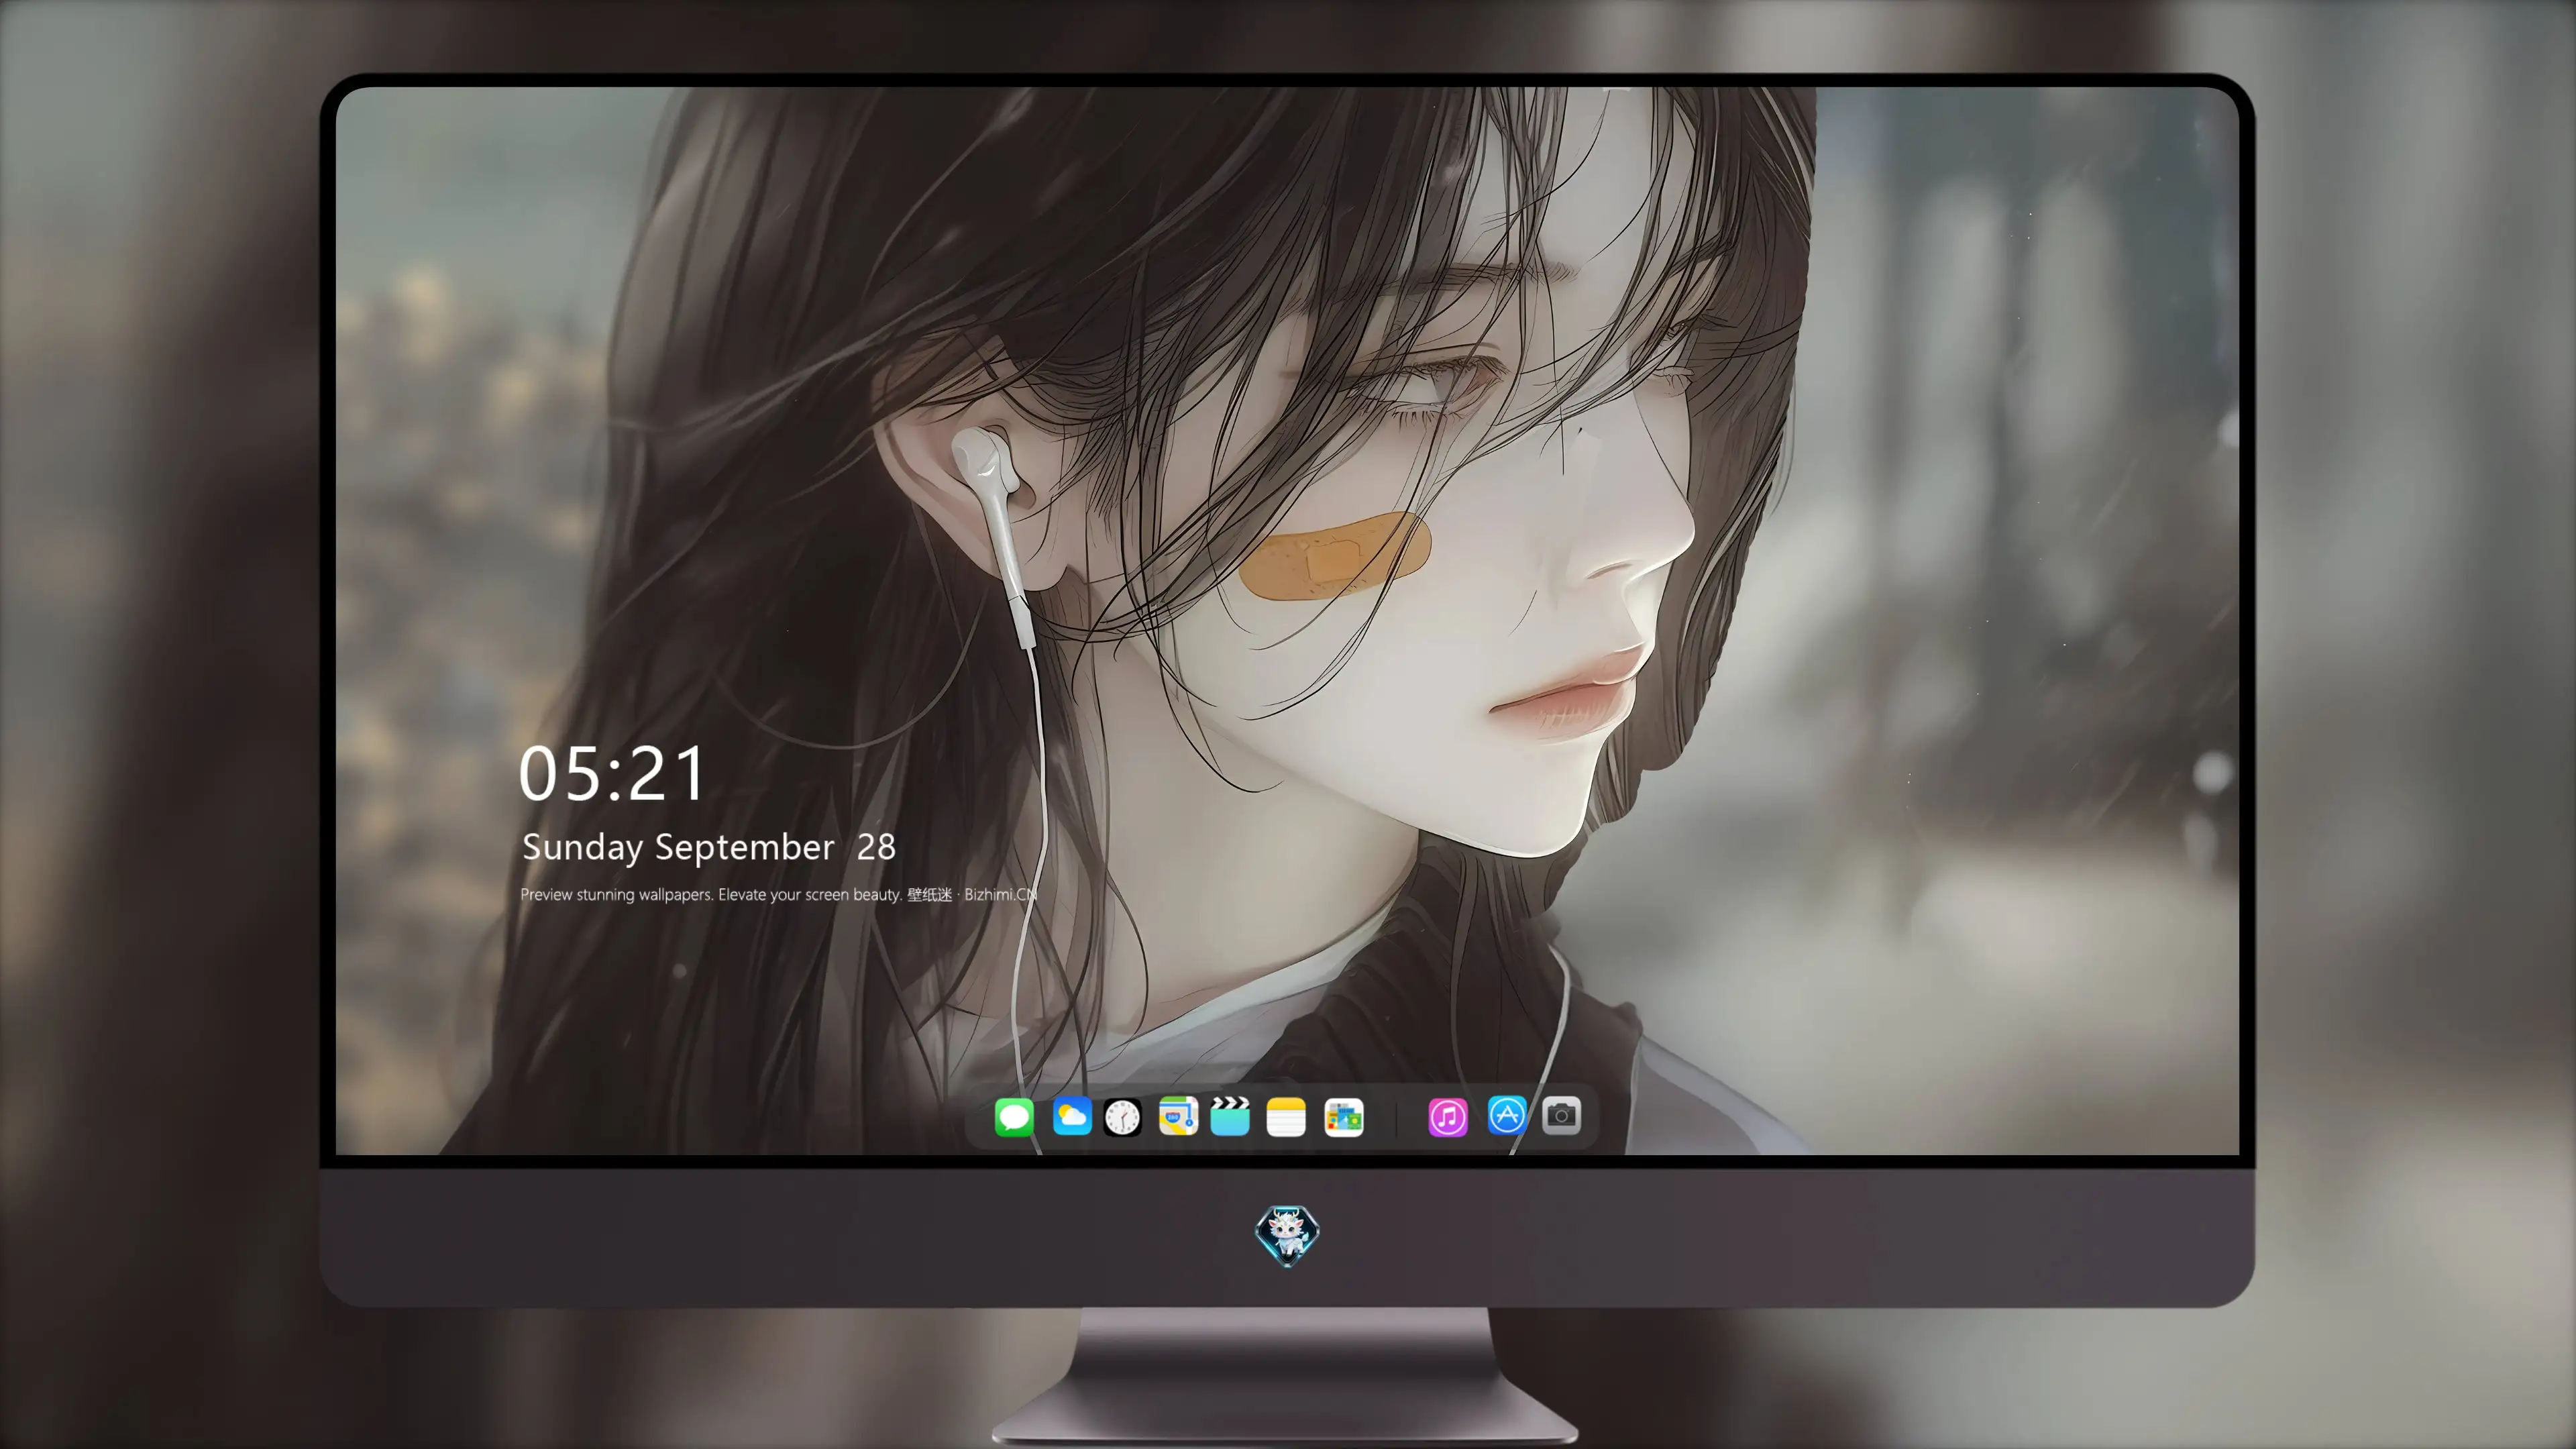This screenshot has width=2576, height=1449.
Task: Launch the pink iTunes Store app
Action: 1447,1117
